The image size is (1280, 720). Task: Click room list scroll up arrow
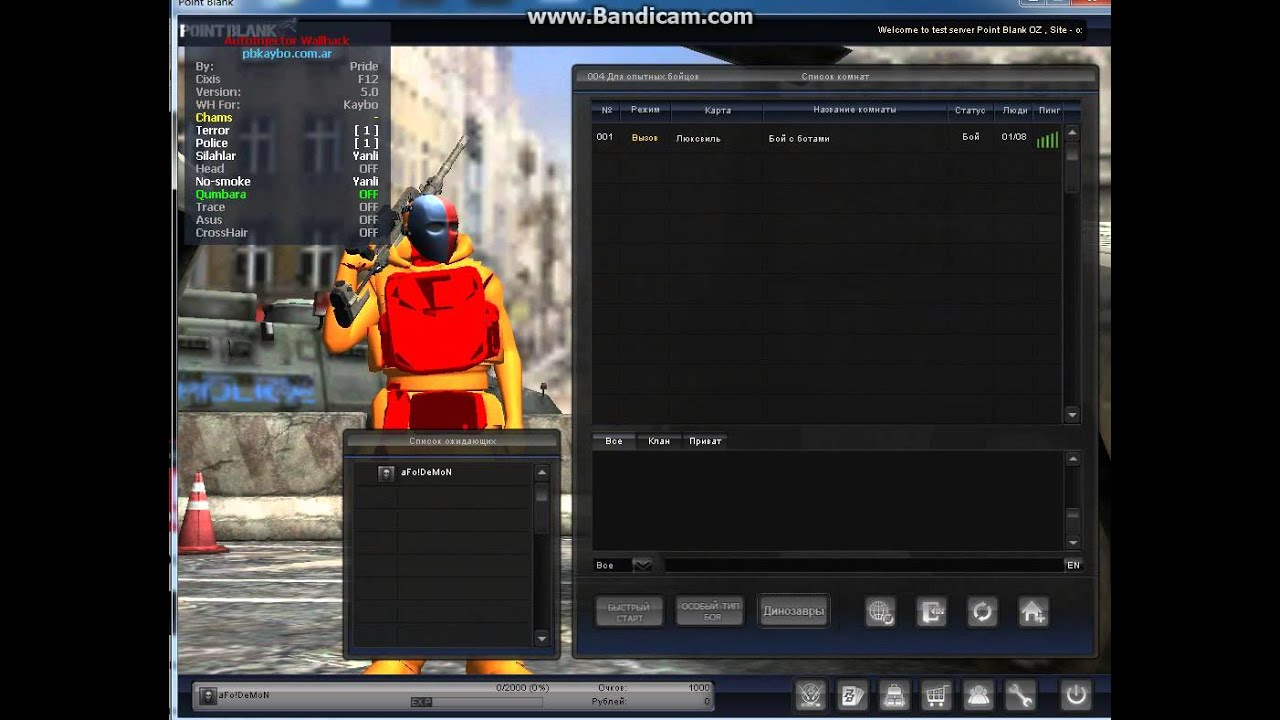[x=1072, y=132]
